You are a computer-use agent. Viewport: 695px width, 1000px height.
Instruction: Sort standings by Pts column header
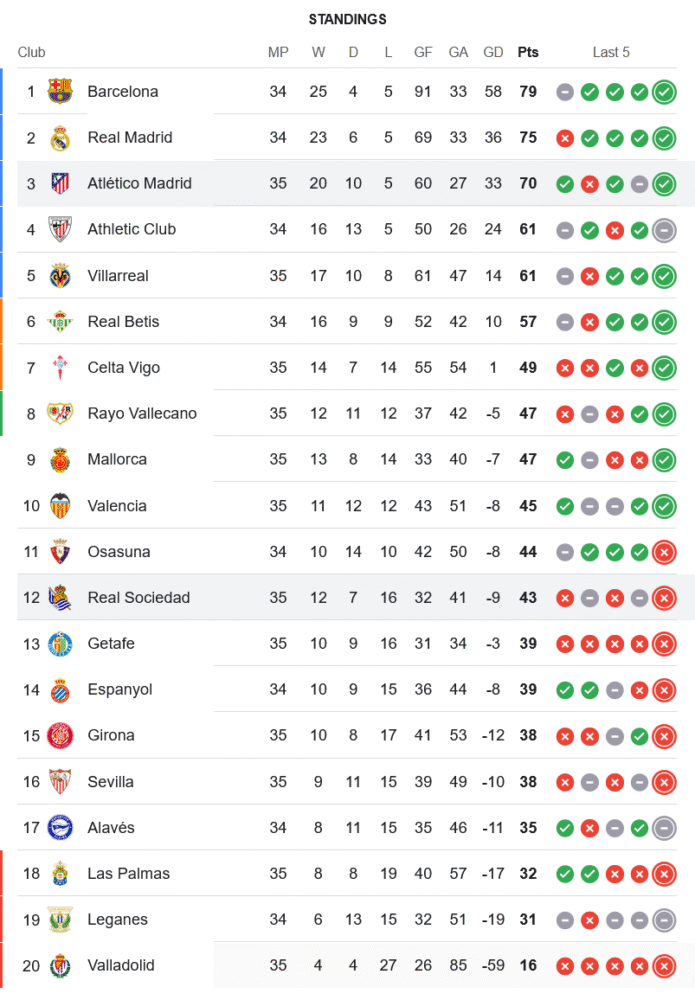coord(528,52)
